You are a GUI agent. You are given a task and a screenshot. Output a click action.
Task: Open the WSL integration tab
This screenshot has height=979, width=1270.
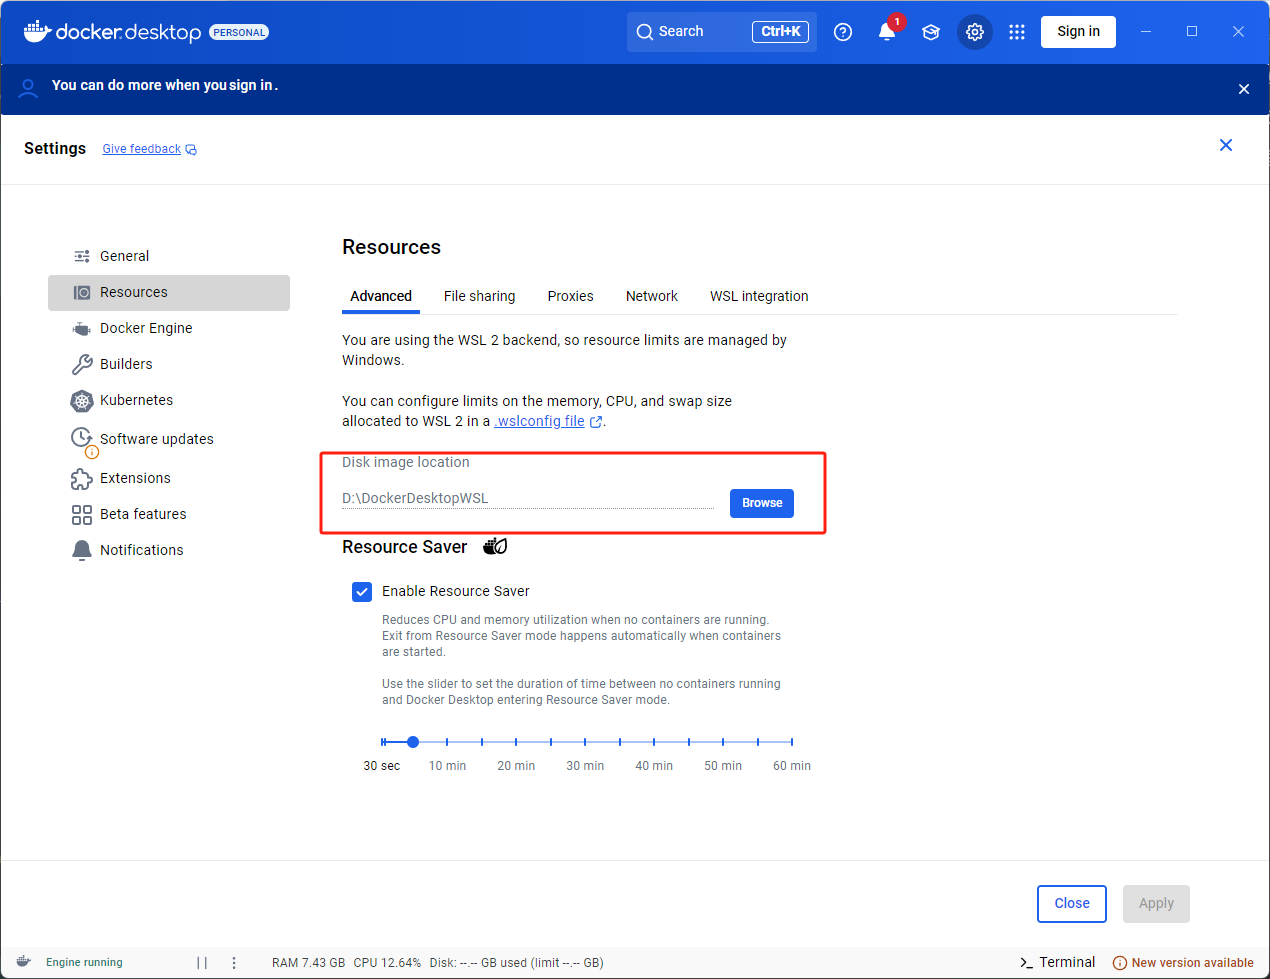pyautogui.click(x=759, y=297)
